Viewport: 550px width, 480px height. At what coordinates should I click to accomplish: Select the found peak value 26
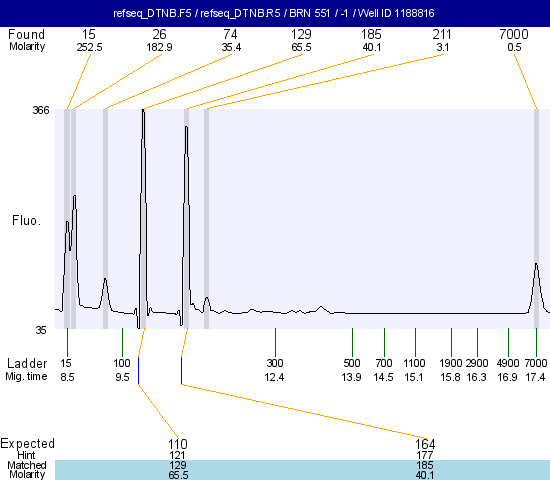pos(159,34)
